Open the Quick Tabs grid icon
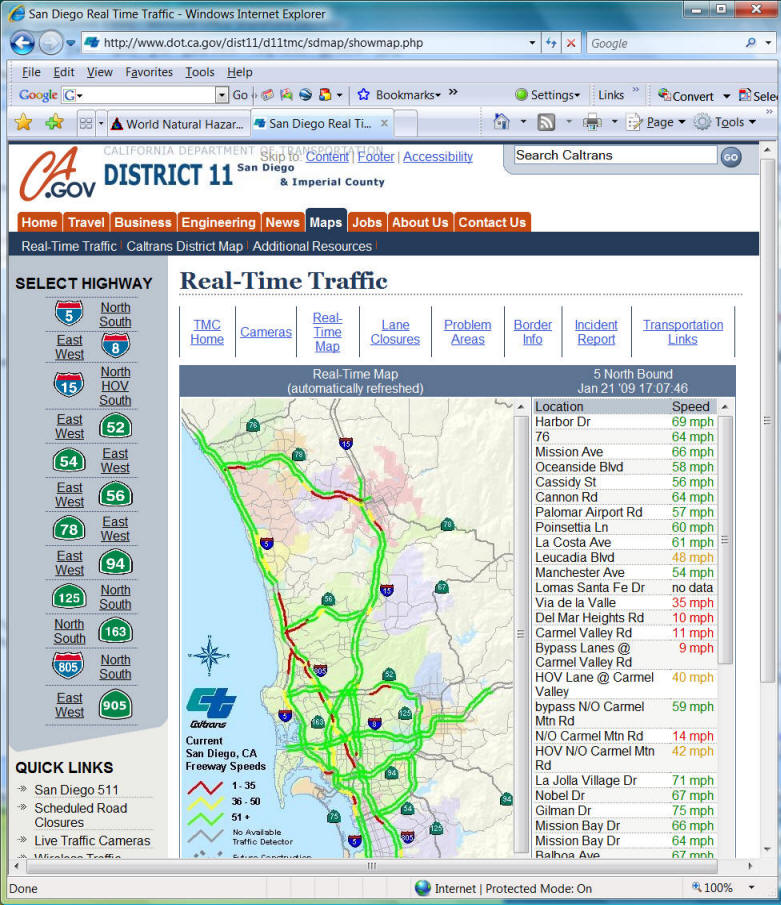The width and height of the screenshot is (781, 905). coord(86,123)
